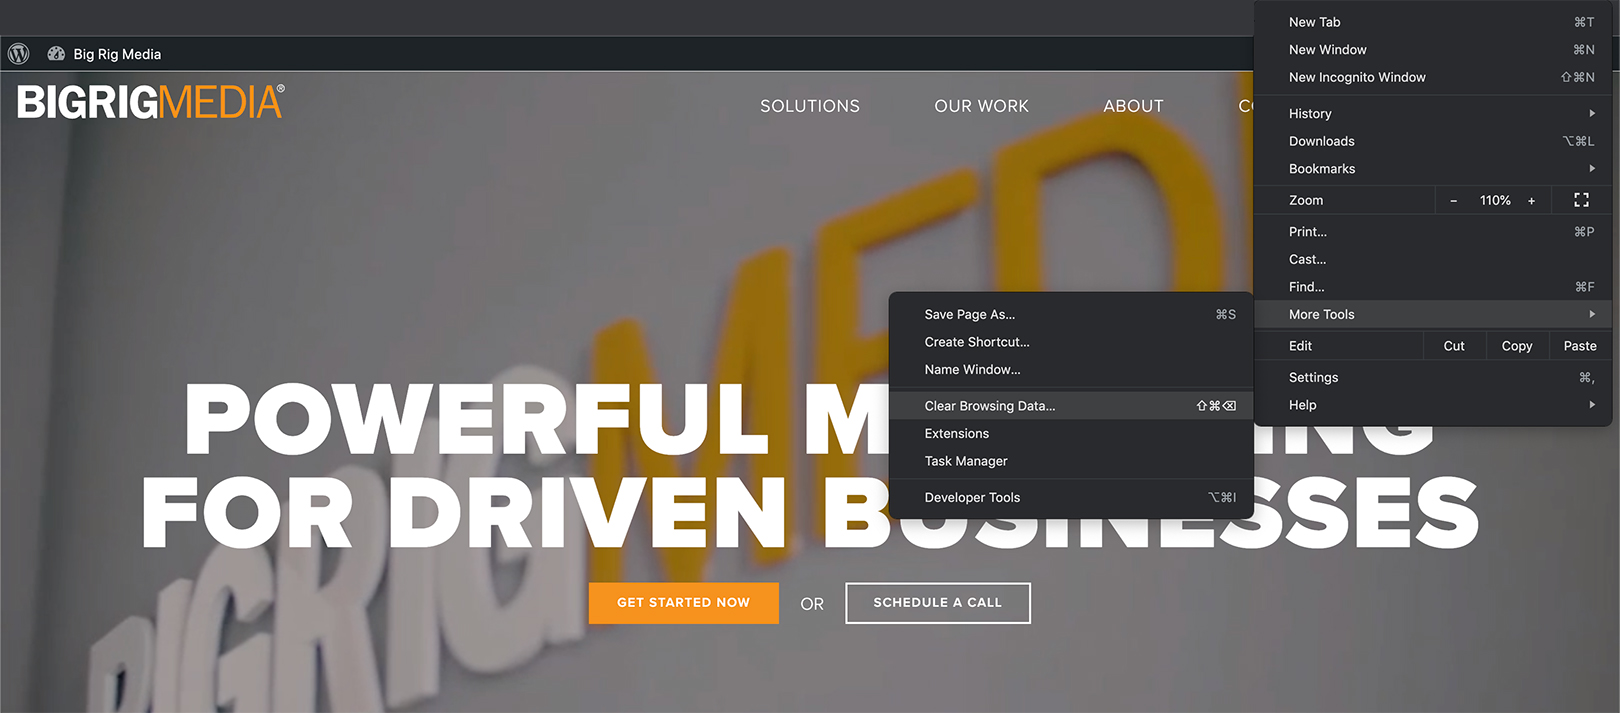Expand the Bookmarks submenu
The height and width of the screenshot is (713, 1620).
point(1433,169)
